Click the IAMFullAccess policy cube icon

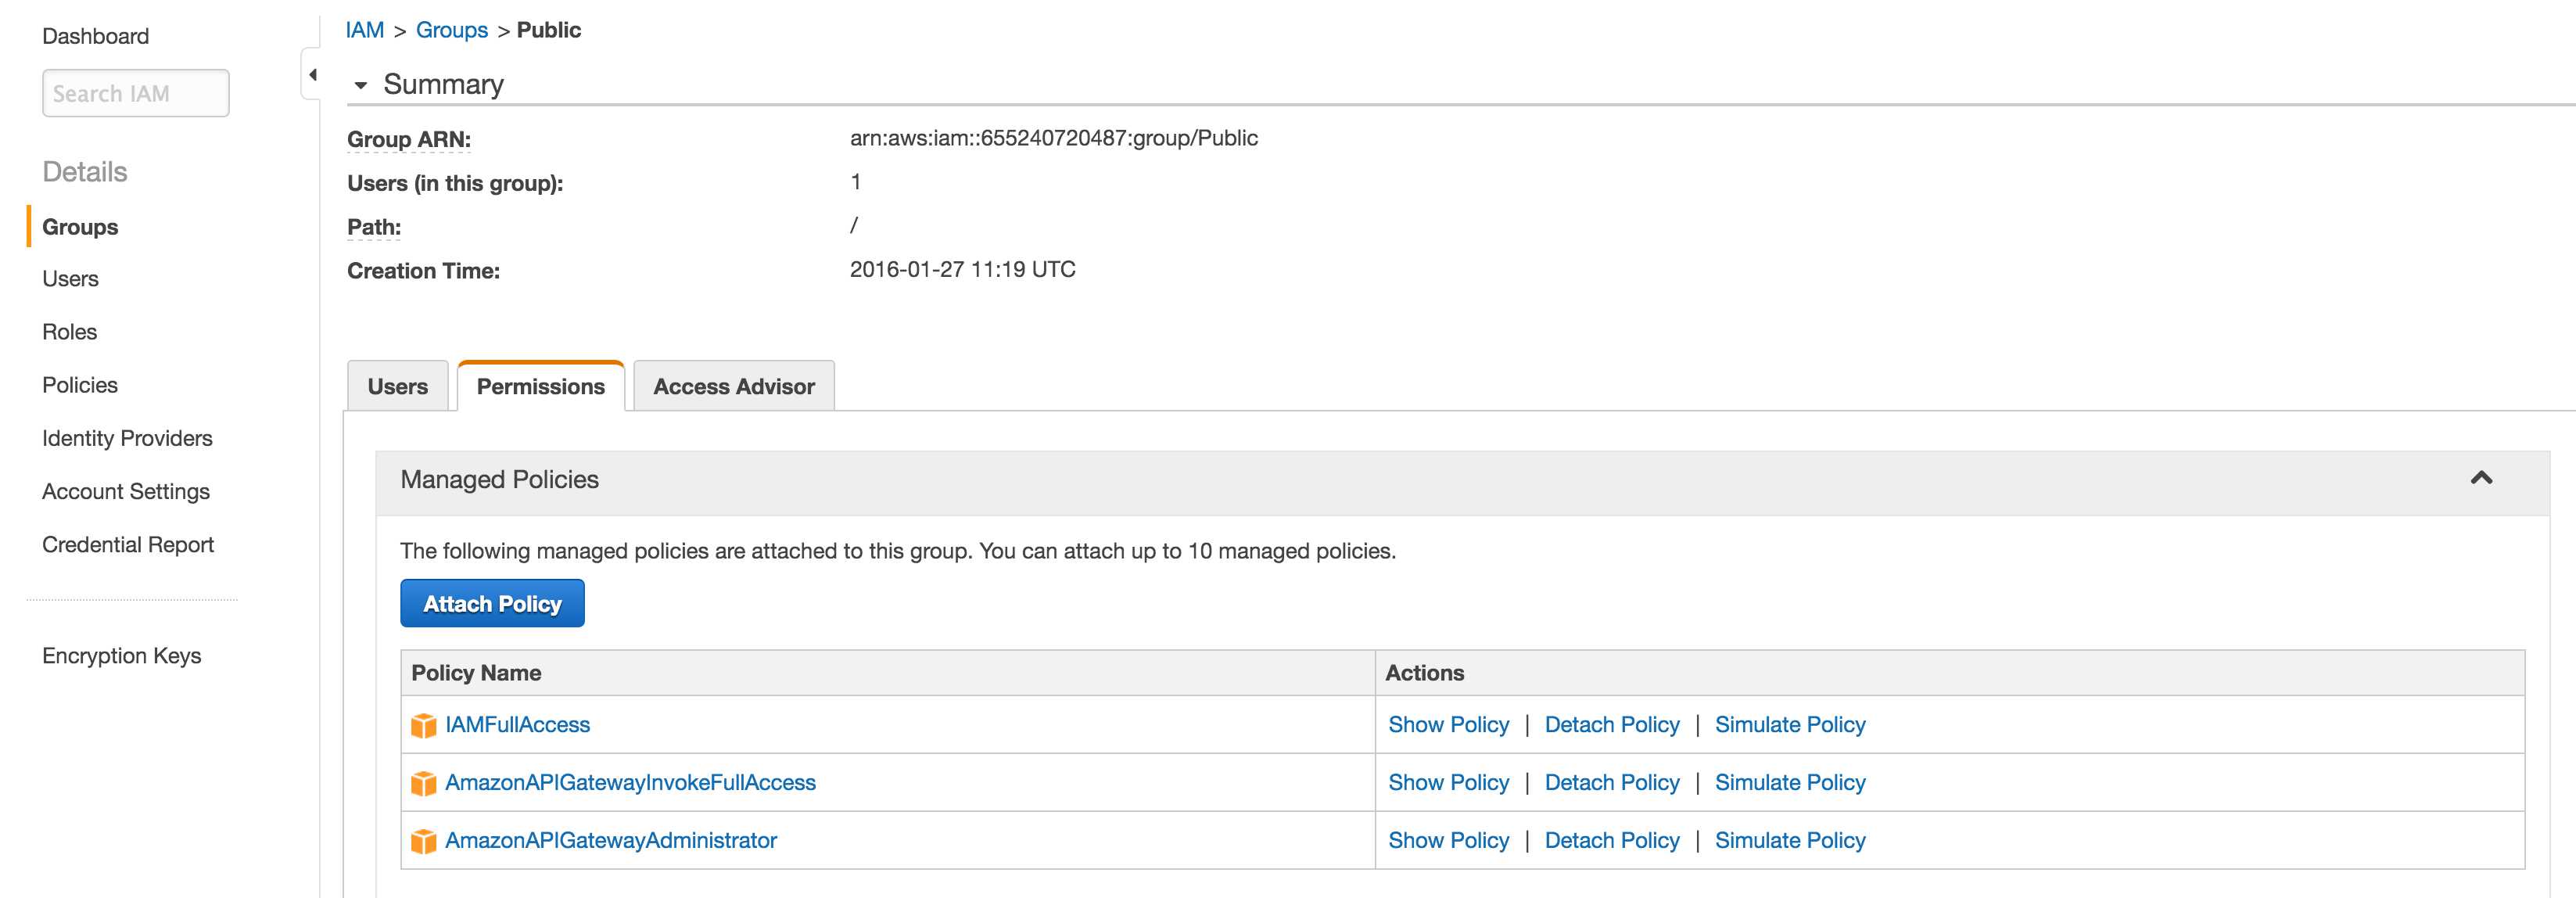point(424,724)
